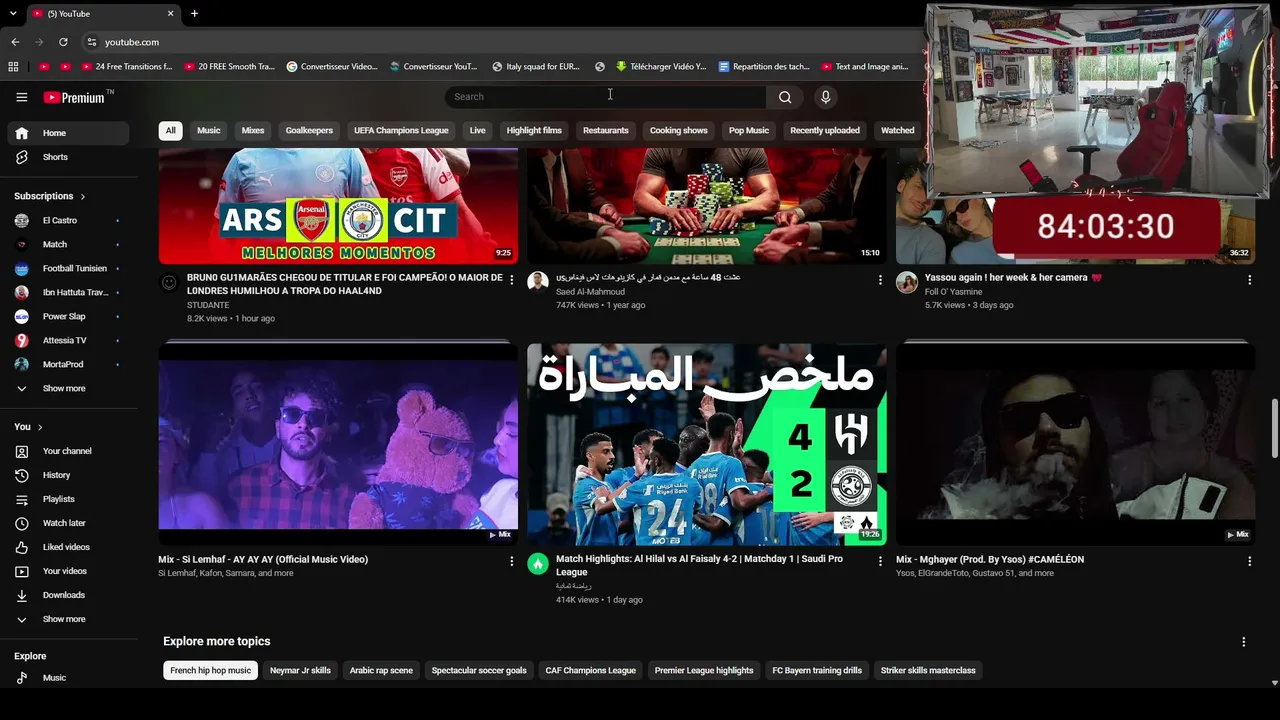Screen dimensions: 1280x720
Task: Open the You section heading
Action: (x=28, y=427)
